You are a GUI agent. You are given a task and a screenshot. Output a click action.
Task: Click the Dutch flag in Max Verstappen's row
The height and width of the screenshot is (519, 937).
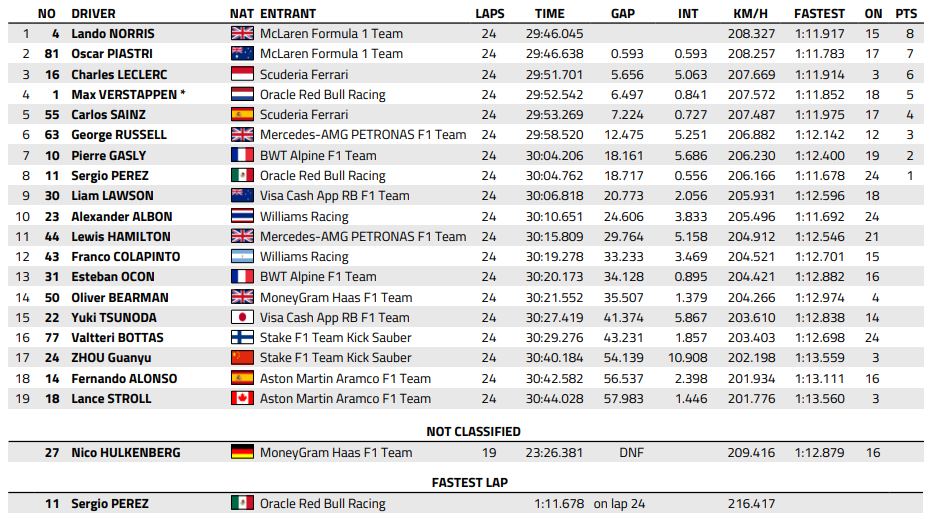[242, 95]
